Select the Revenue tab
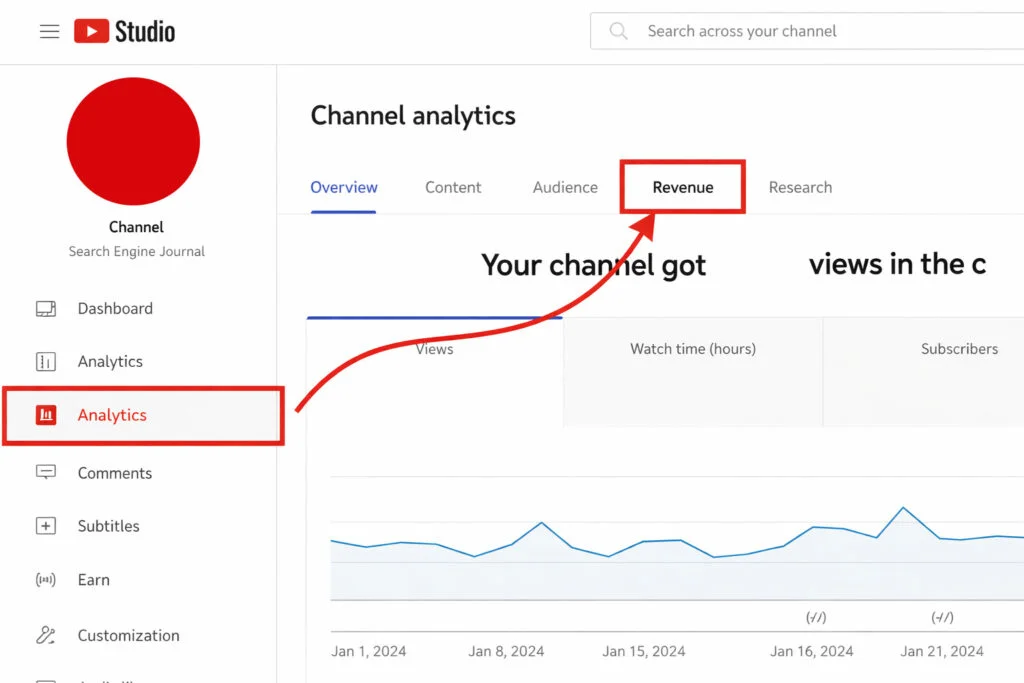 tap(683, 187)
